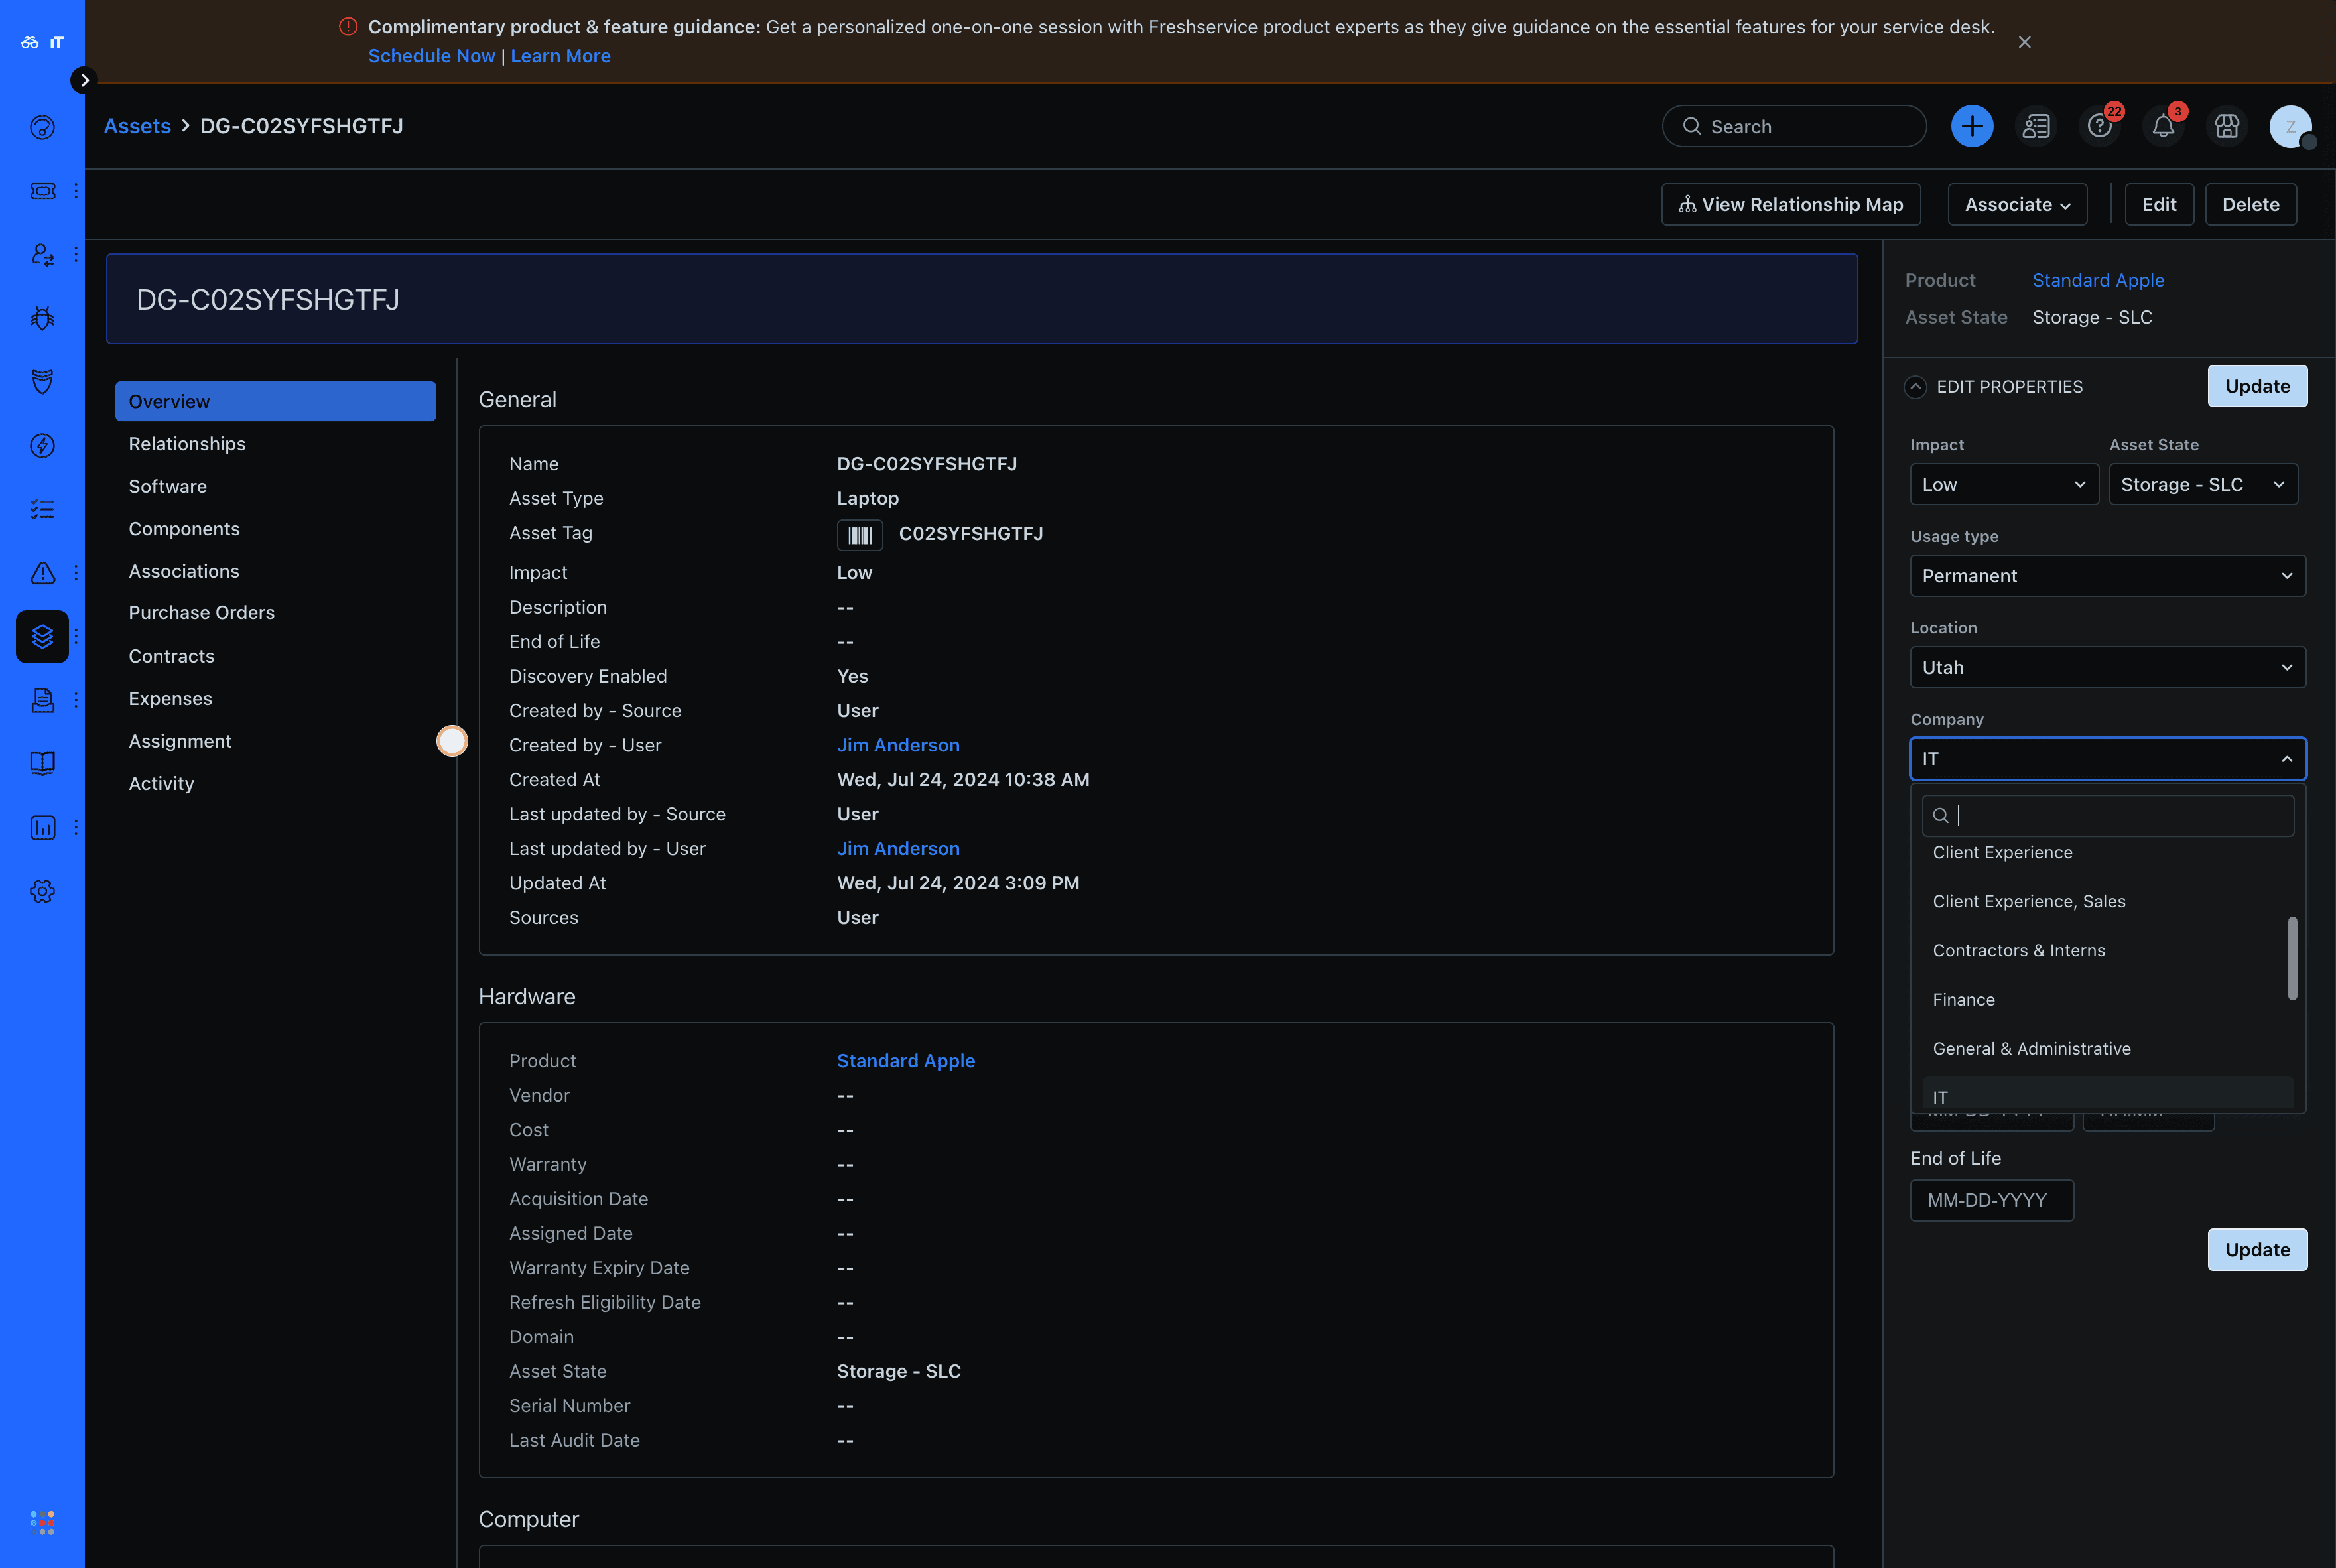
Task: Open the Tasks checklist icon in sidebar
Action: click(x=42, y=509)
